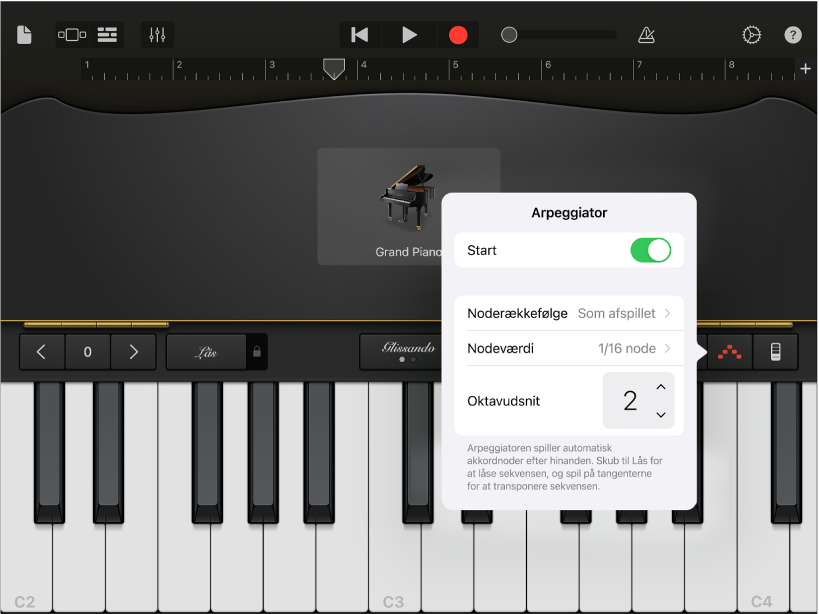Open the keyboard layout control
The width and height of the screenshot is (819, 614).
[776, 352]
